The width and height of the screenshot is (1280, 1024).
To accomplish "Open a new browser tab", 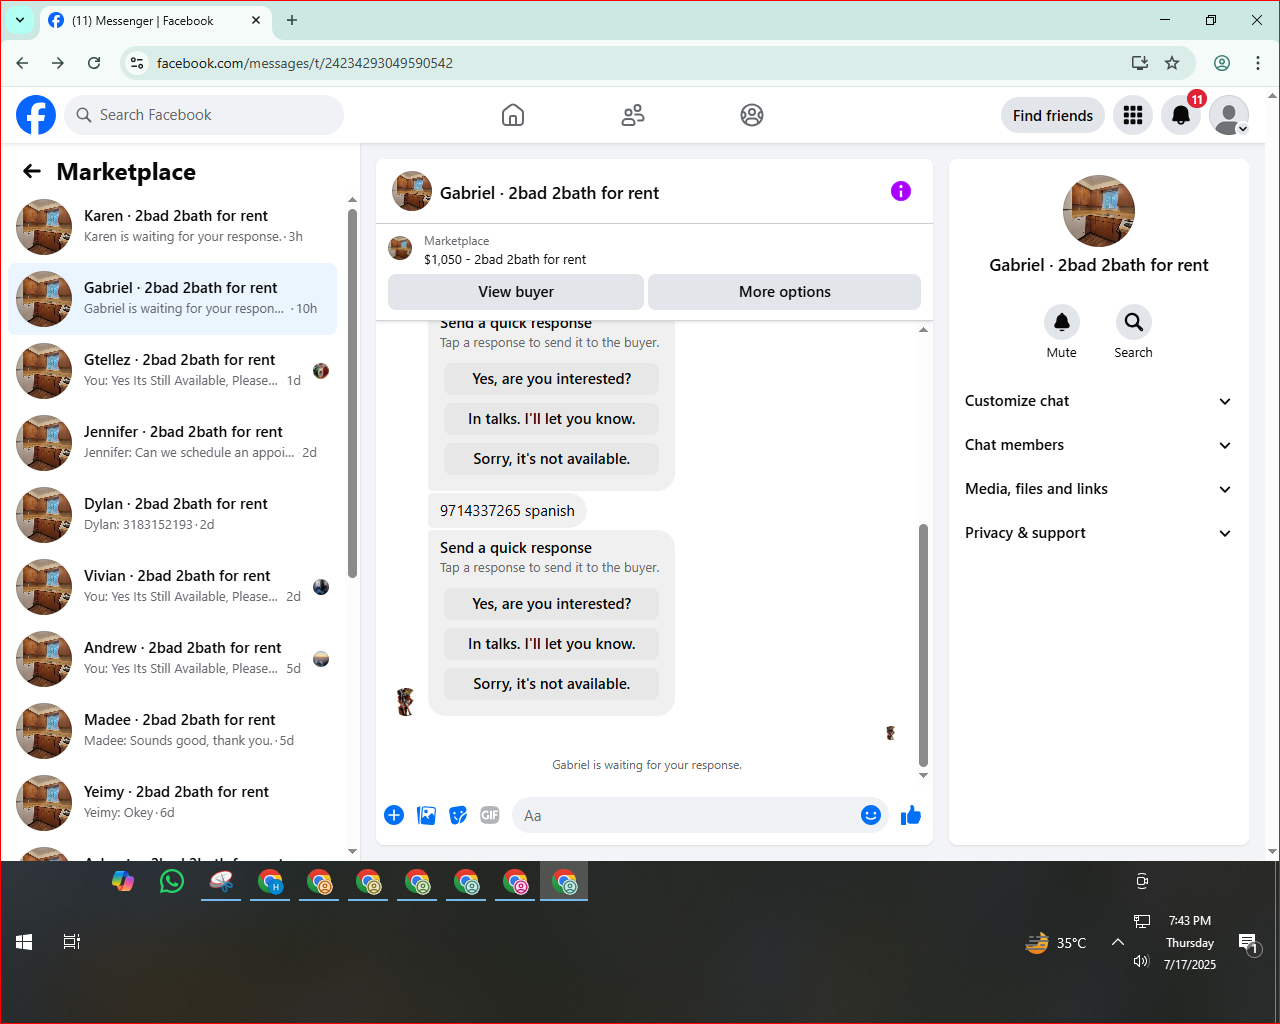I will click(x=292, y=20).
